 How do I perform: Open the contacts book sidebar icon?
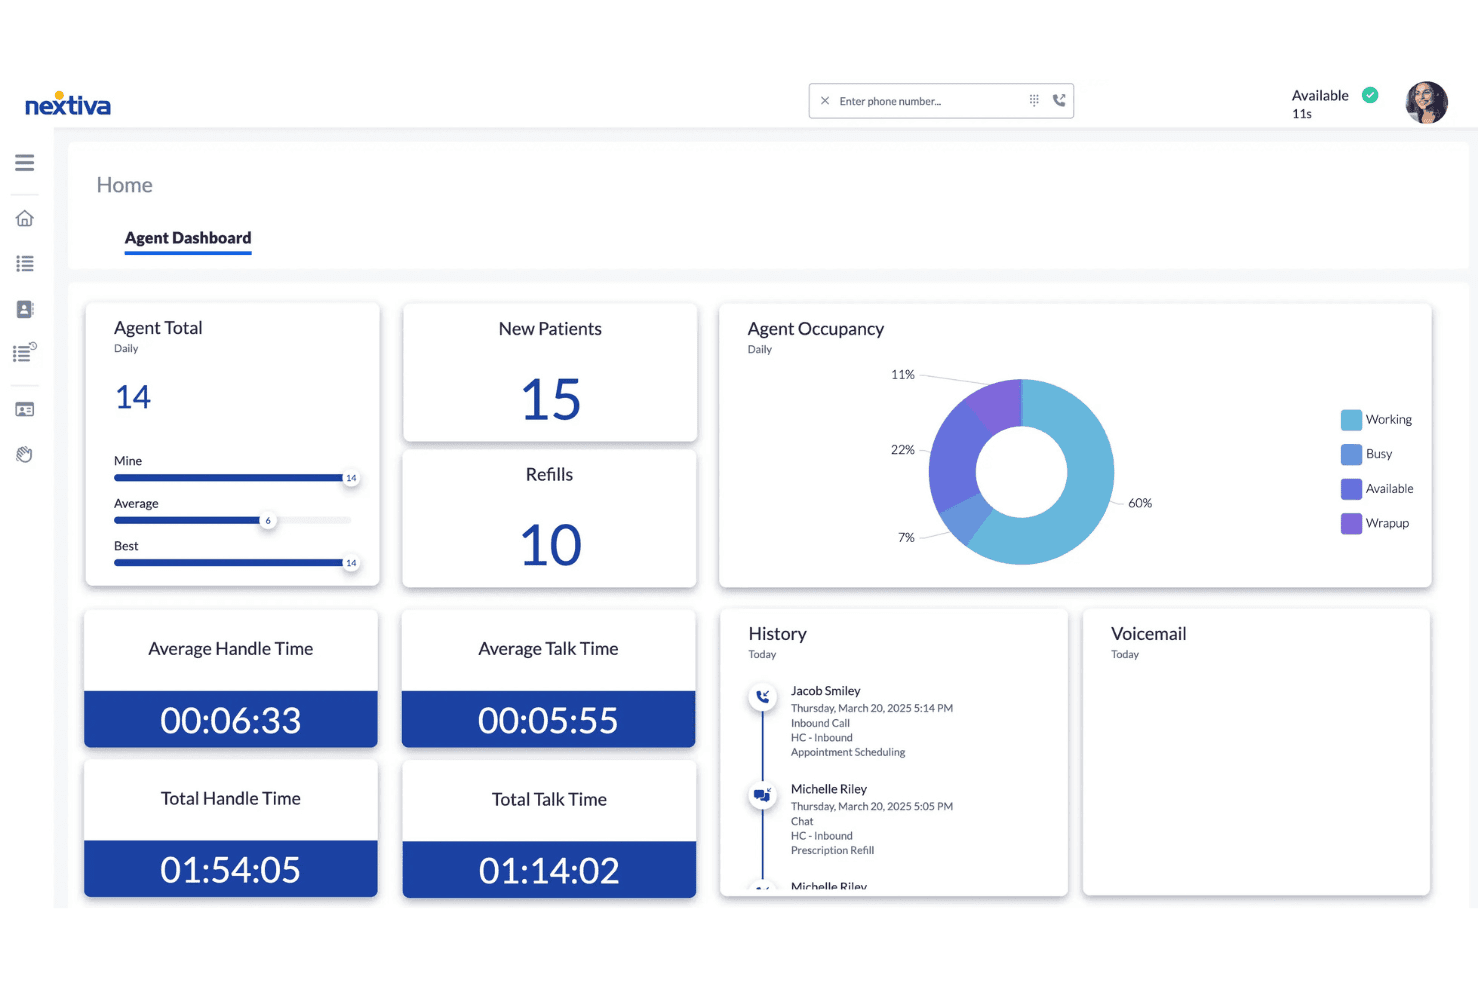click(25, 309)
